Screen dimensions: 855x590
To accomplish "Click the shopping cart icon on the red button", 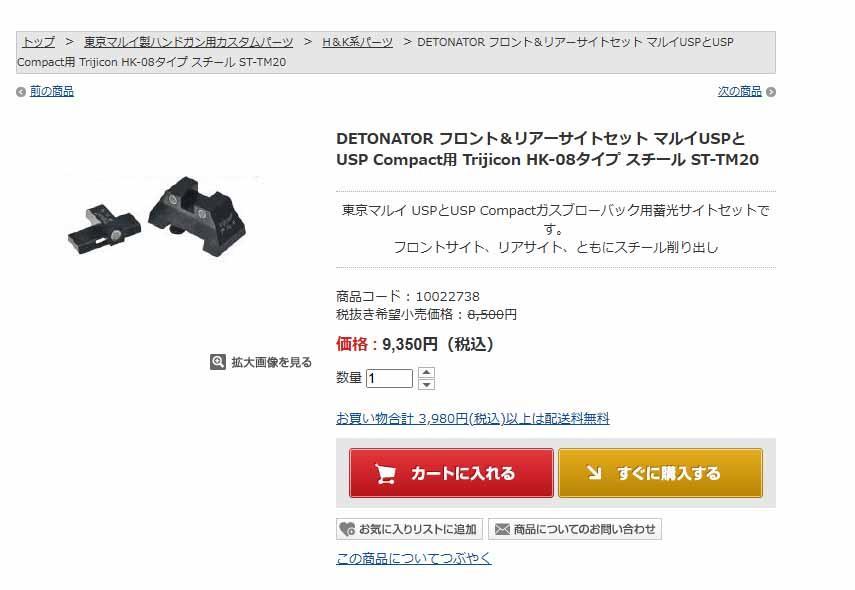I will coord(385,473).
